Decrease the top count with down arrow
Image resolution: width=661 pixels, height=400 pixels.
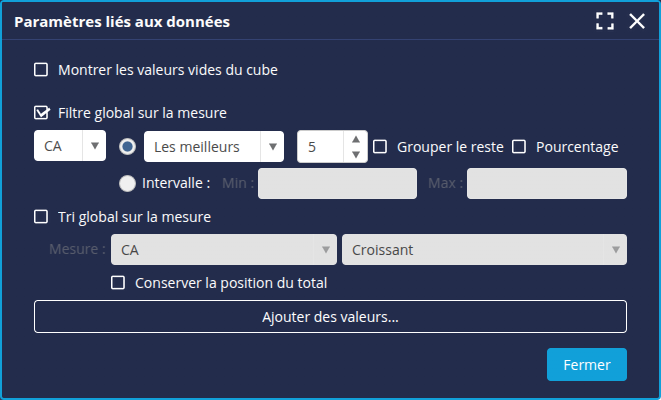pyautogui.click(x=356, y=154)
